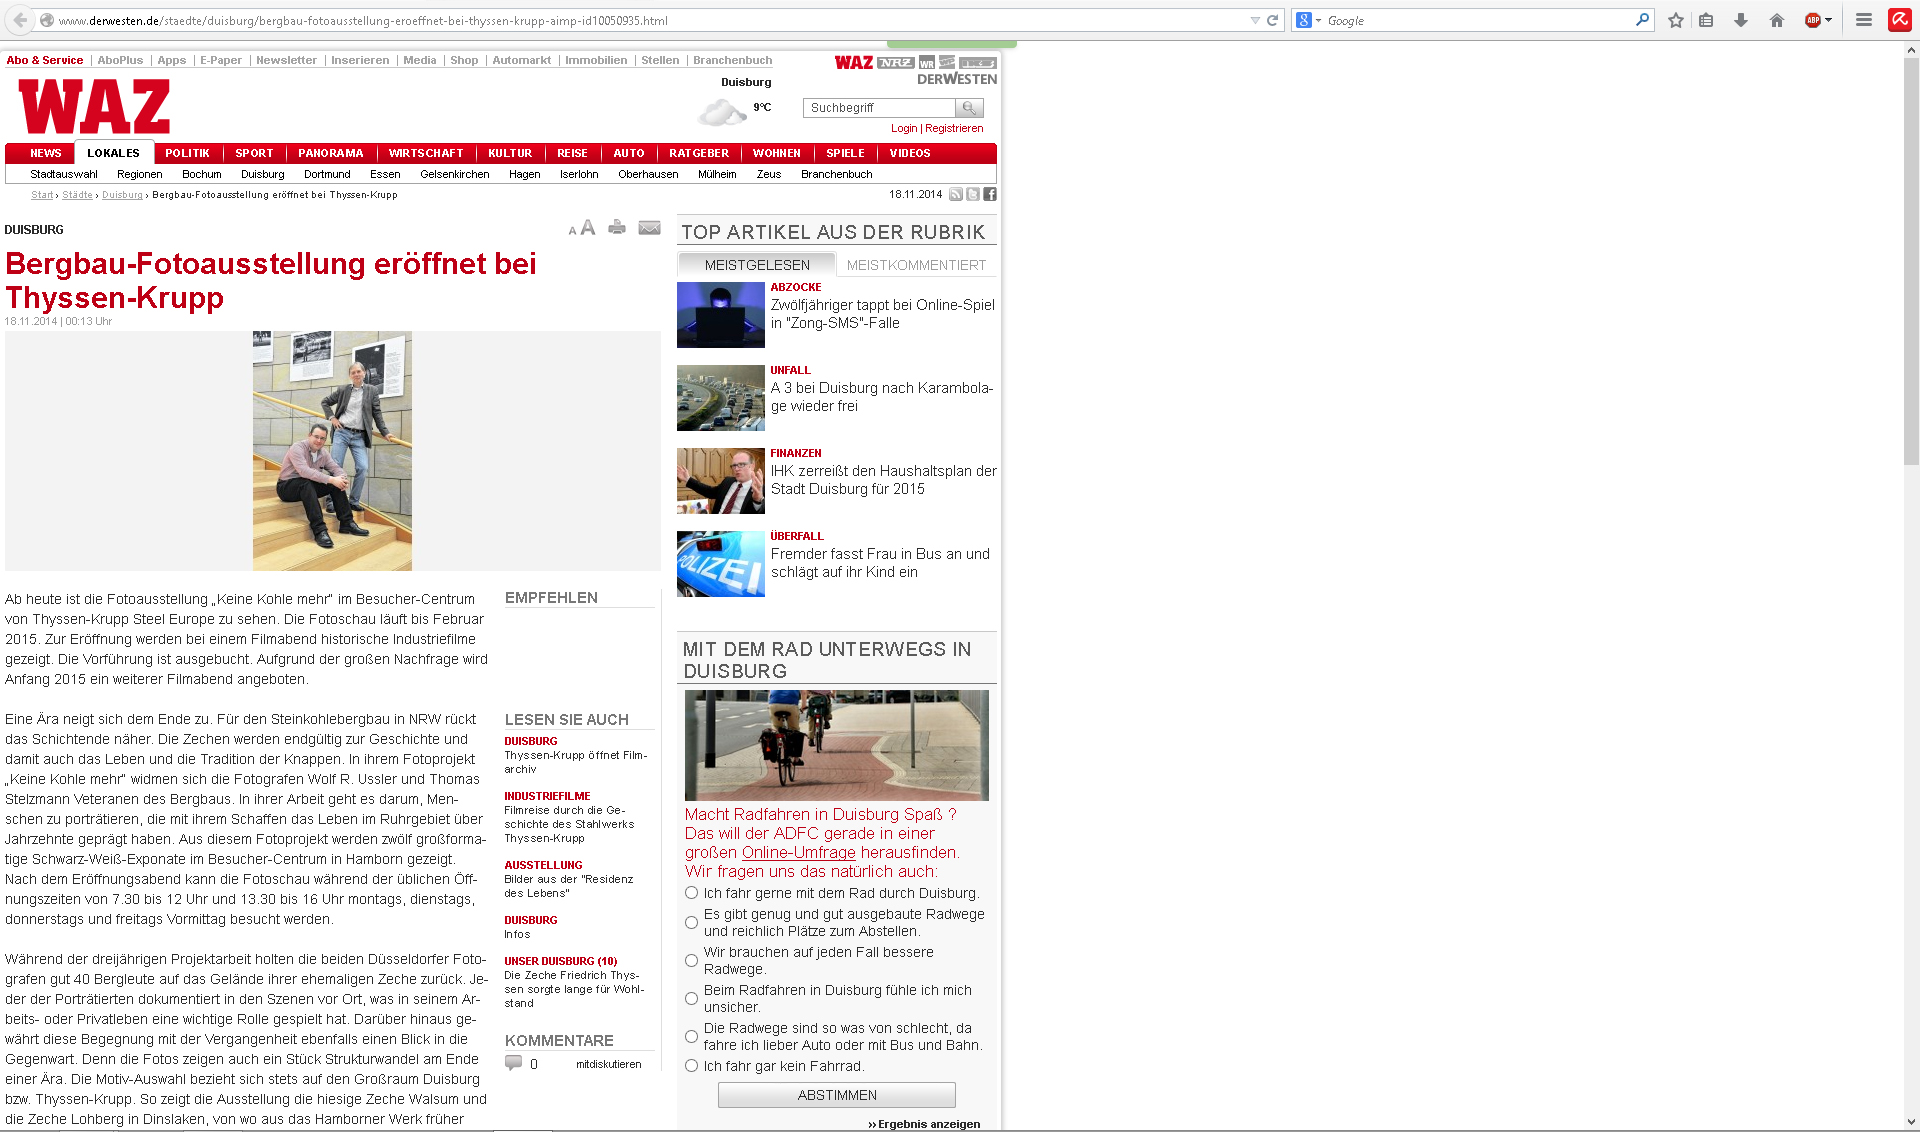The width and height of the screenshot is (1920, 1132).
Task: Click the Google search input field
Action: tap(1480, 20)
